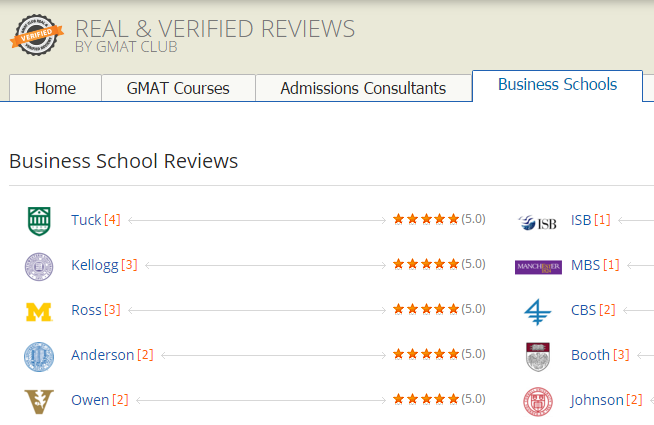
Task: Click the Tuck school shield logo
Action: tap(38, 221)
